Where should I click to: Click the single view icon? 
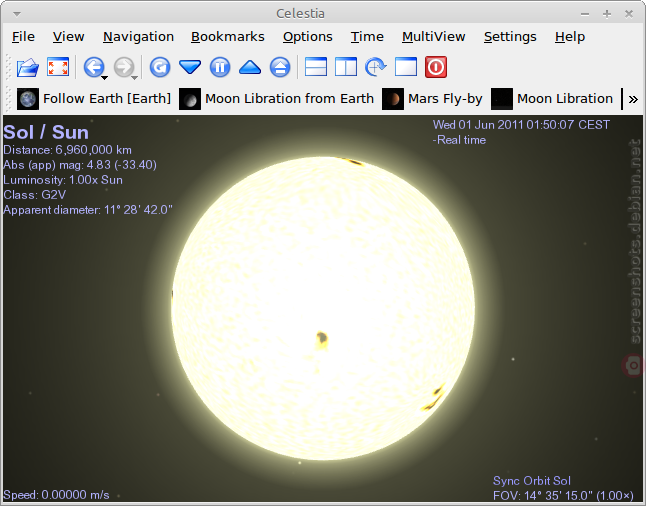pyautogui.click(x=406, y=67)
